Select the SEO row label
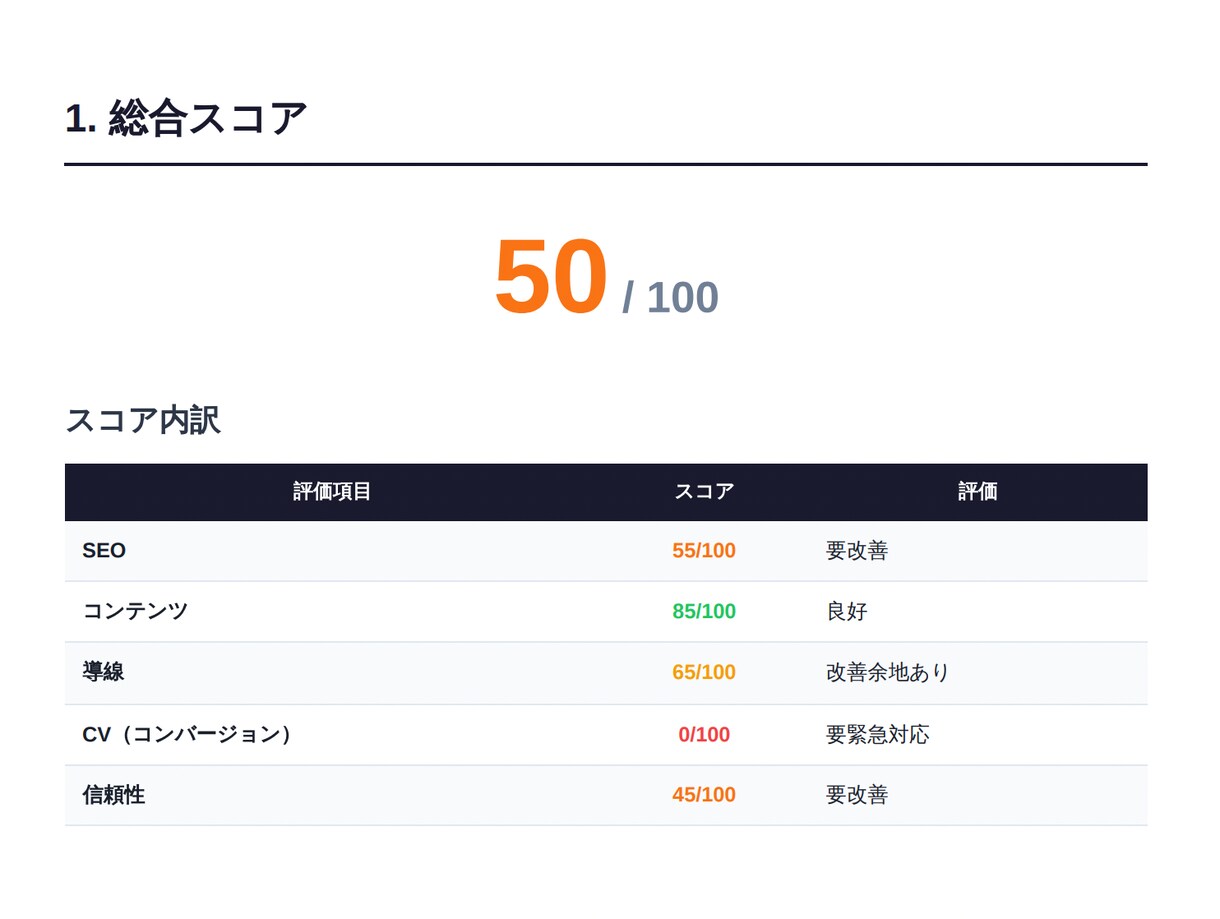 point(104,551)
